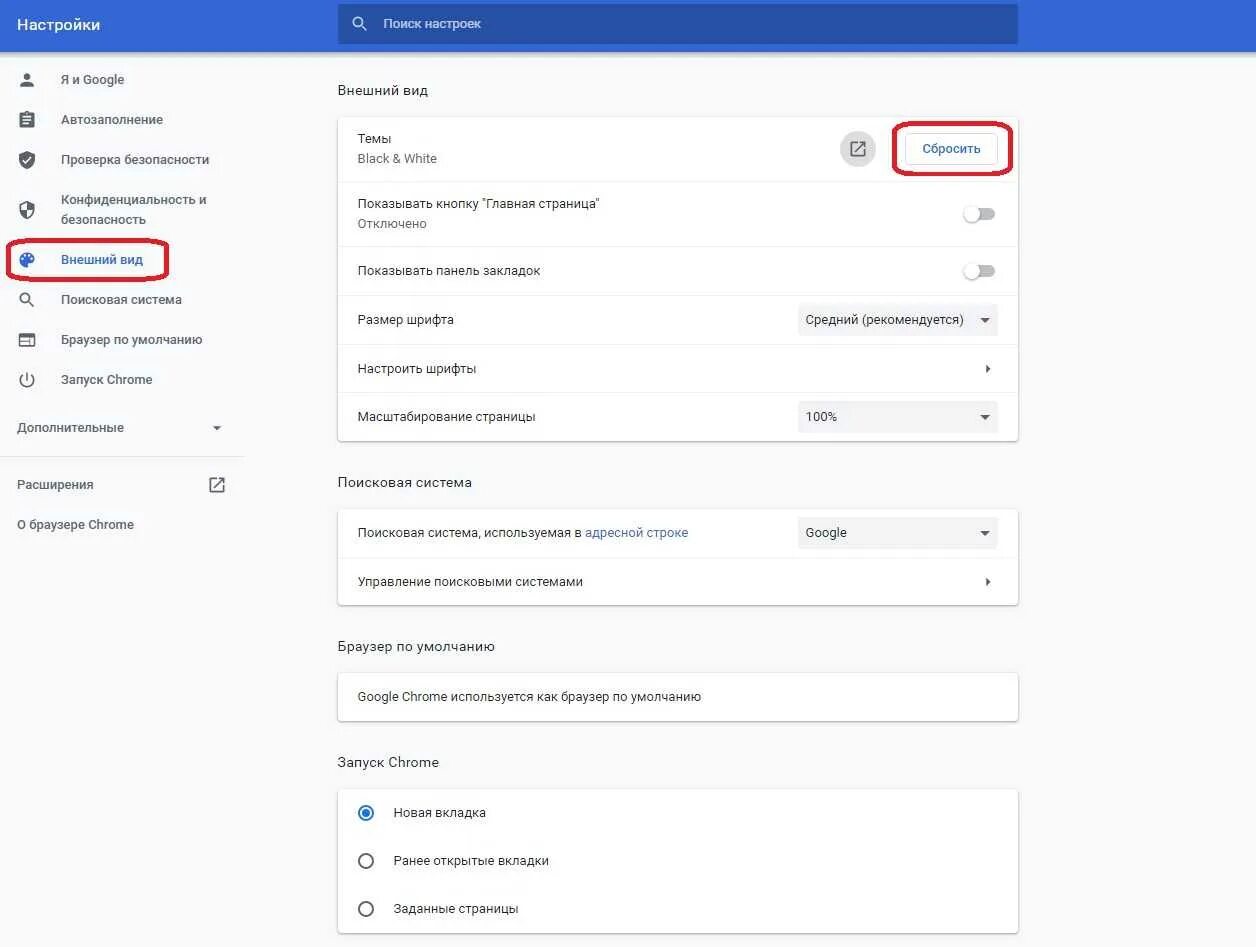
Task: Click the palette icon beside Внешний вид
Action: coord(27,260)
